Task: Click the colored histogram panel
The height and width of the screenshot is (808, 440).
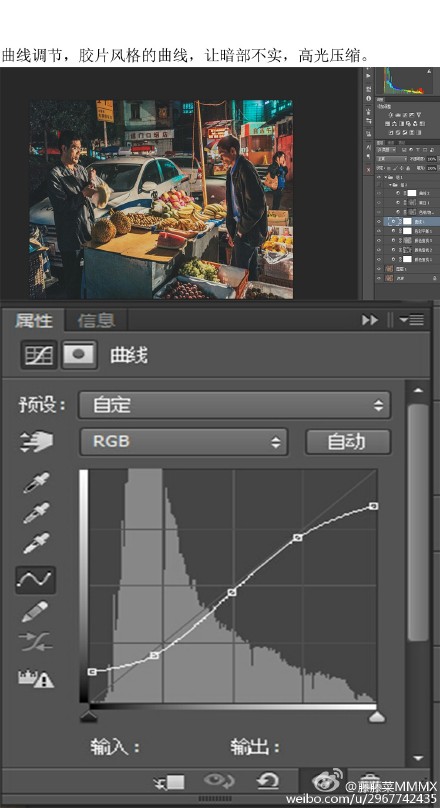Action: 404,81
